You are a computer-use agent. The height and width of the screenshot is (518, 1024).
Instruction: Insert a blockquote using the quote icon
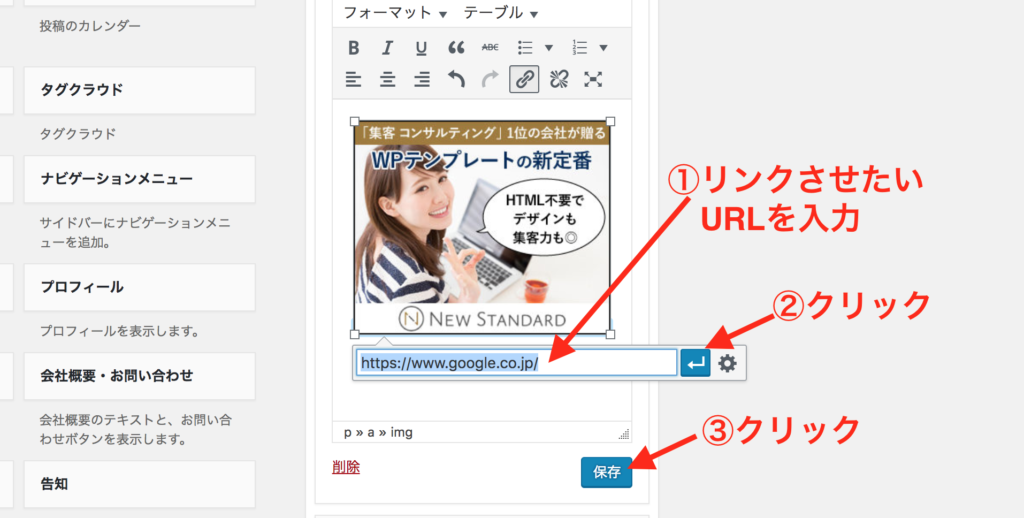(456, 47)
